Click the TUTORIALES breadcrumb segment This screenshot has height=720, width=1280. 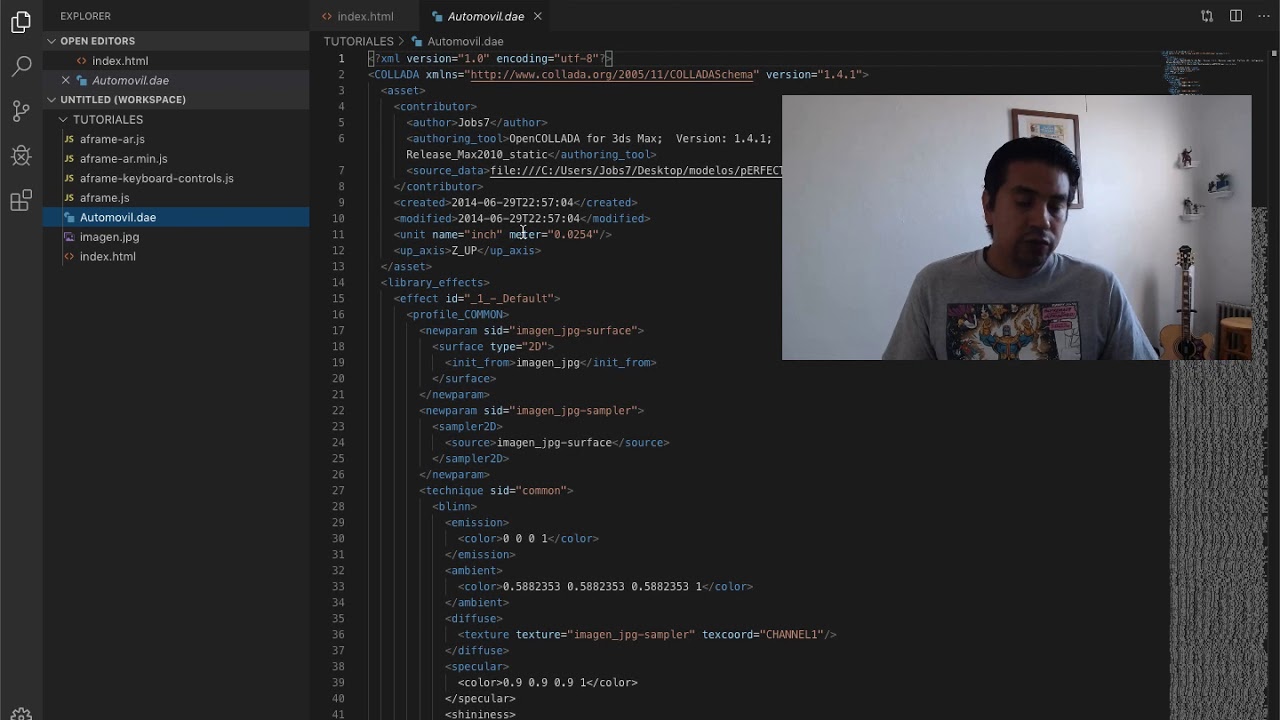pos(359,41)
